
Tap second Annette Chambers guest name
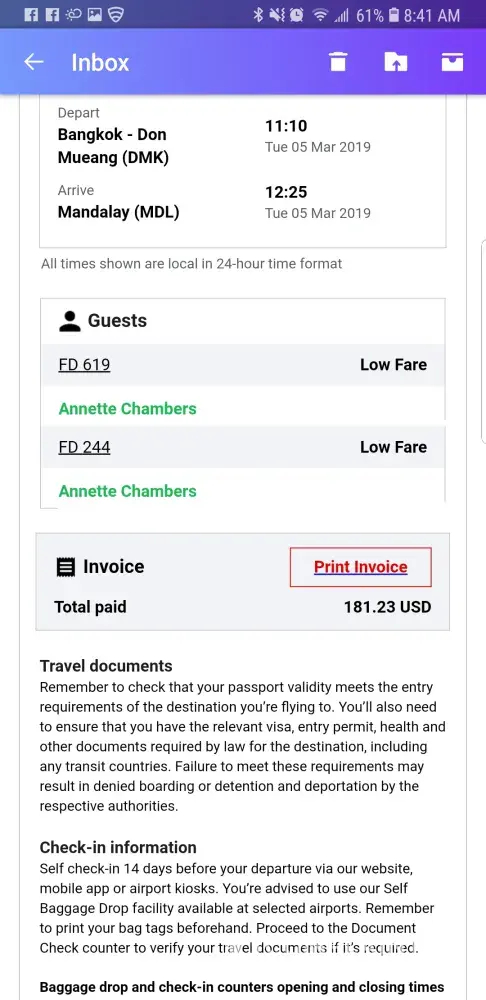(128, 491)
